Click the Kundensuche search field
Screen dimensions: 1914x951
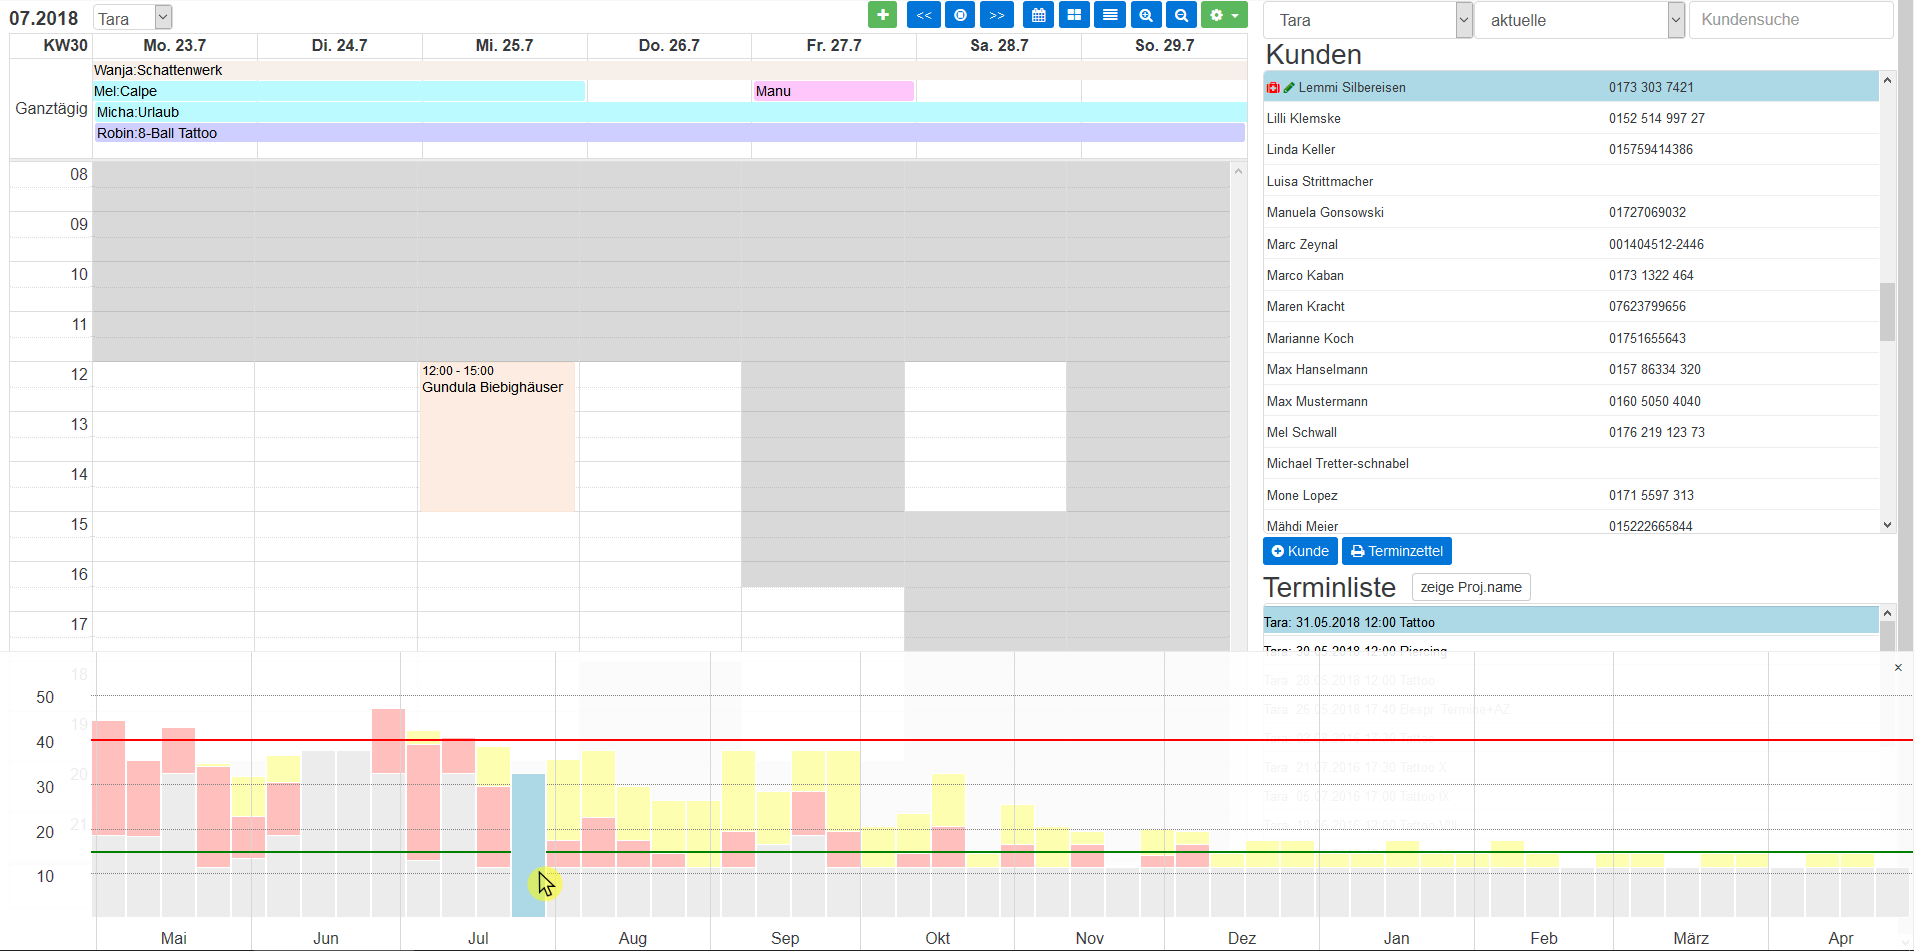coord(1791,20)
